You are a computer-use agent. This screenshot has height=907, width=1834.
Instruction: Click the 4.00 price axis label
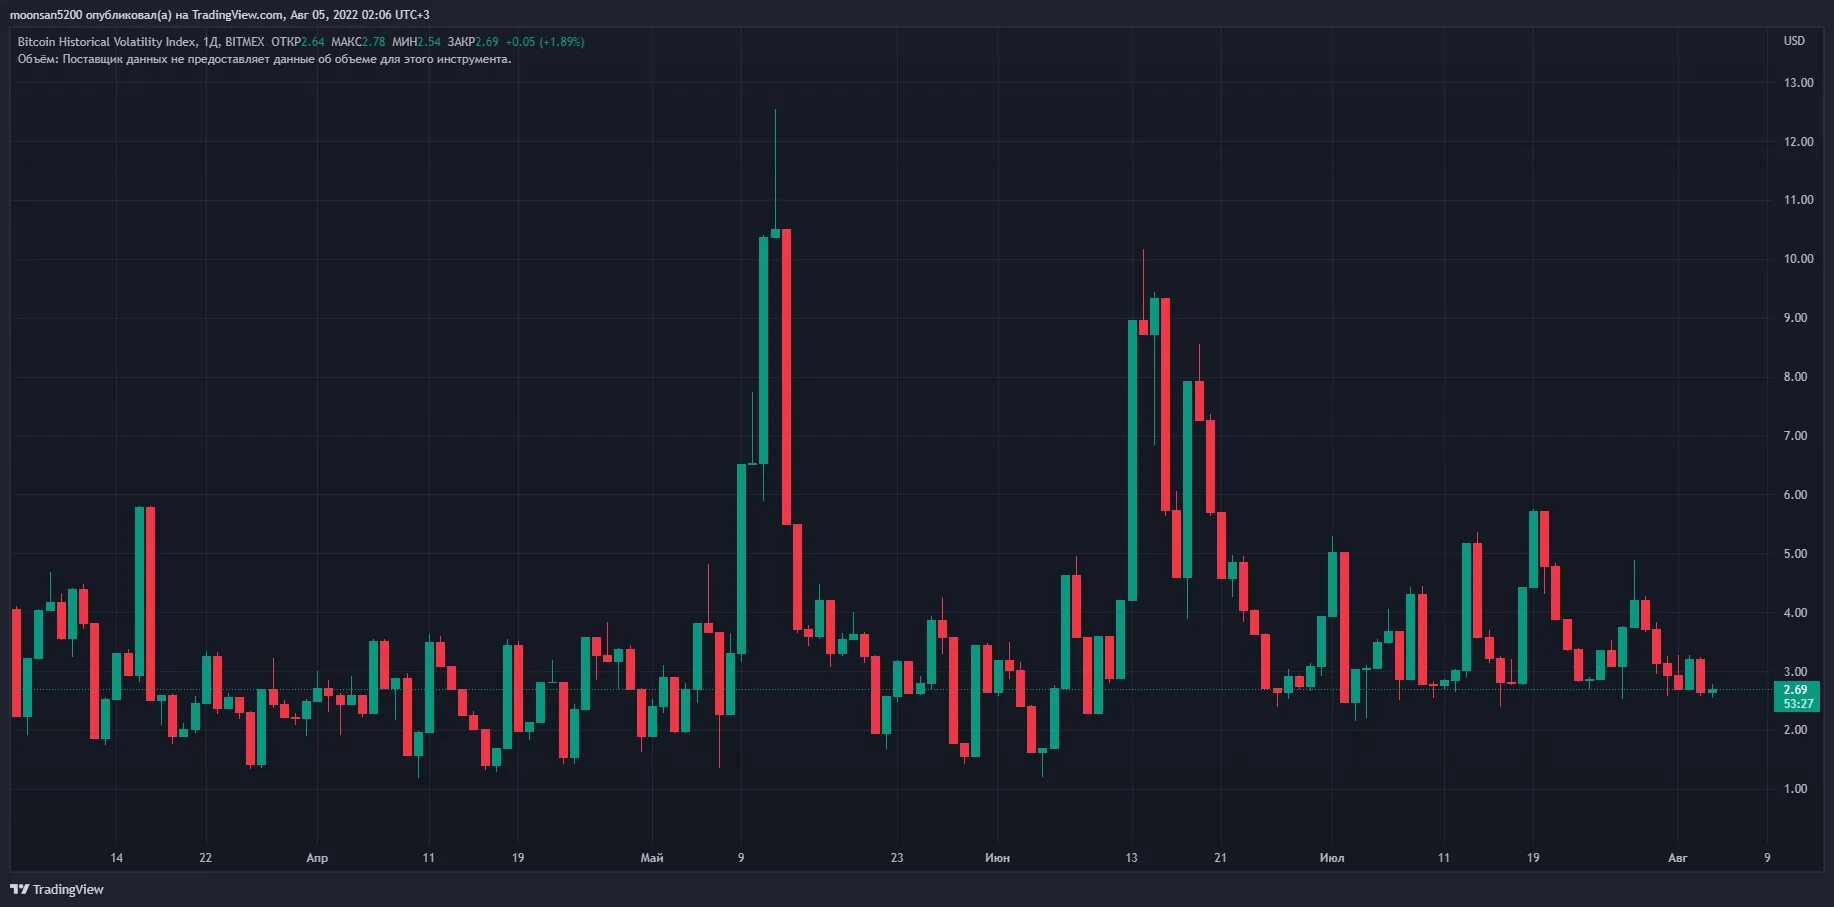[1796, 613]
